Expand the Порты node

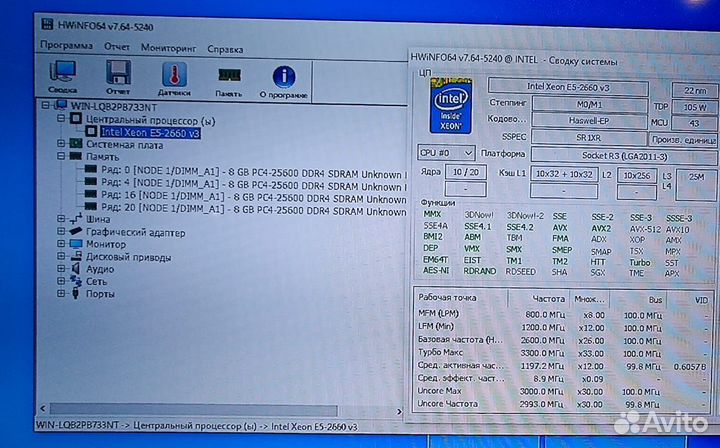[61, 293]
